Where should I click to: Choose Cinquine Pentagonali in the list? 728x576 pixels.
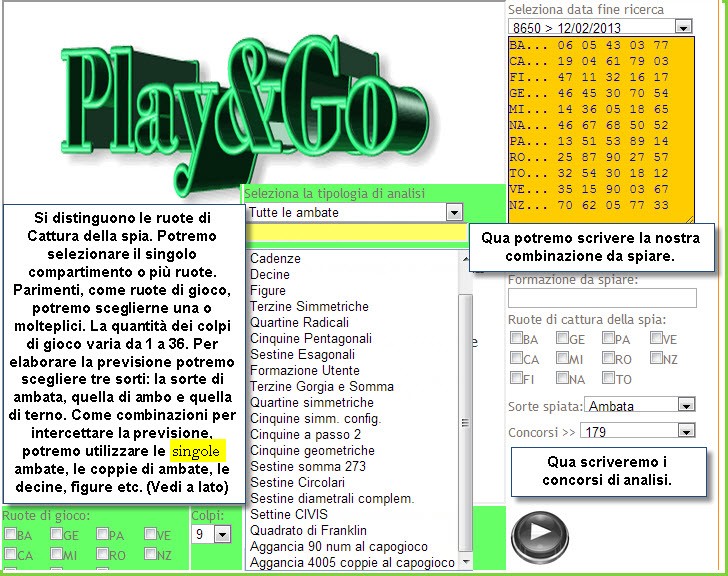tap(311, 338)
